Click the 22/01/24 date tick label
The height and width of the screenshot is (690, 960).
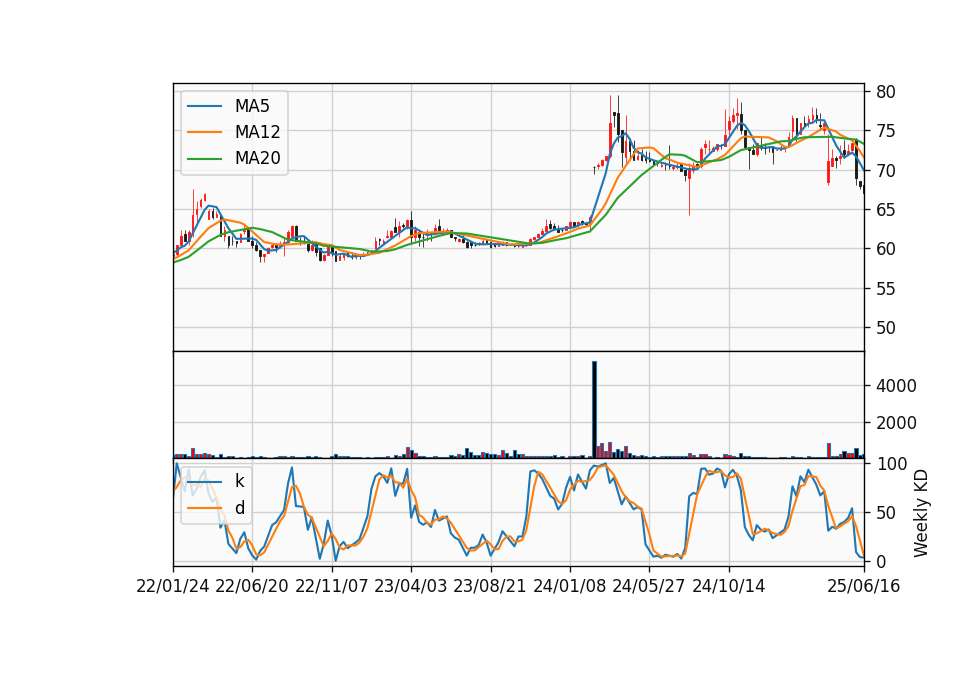(x=173, y=587)
